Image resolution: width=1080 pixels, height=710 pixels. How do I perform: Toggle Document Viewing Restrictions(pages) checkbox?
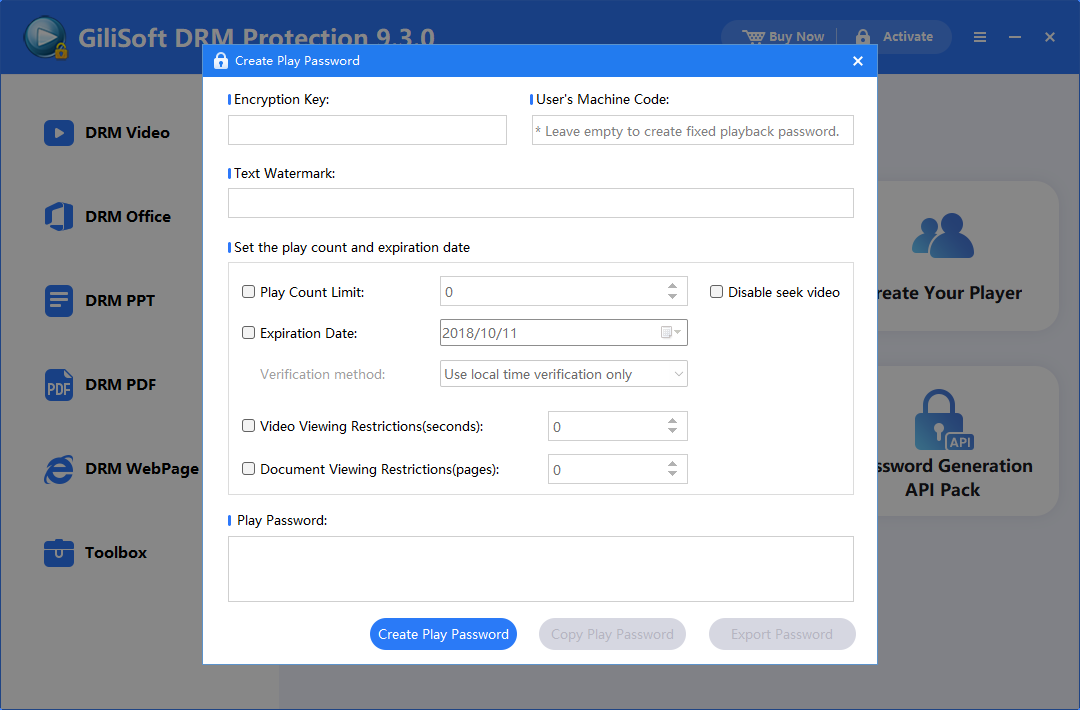249,469
